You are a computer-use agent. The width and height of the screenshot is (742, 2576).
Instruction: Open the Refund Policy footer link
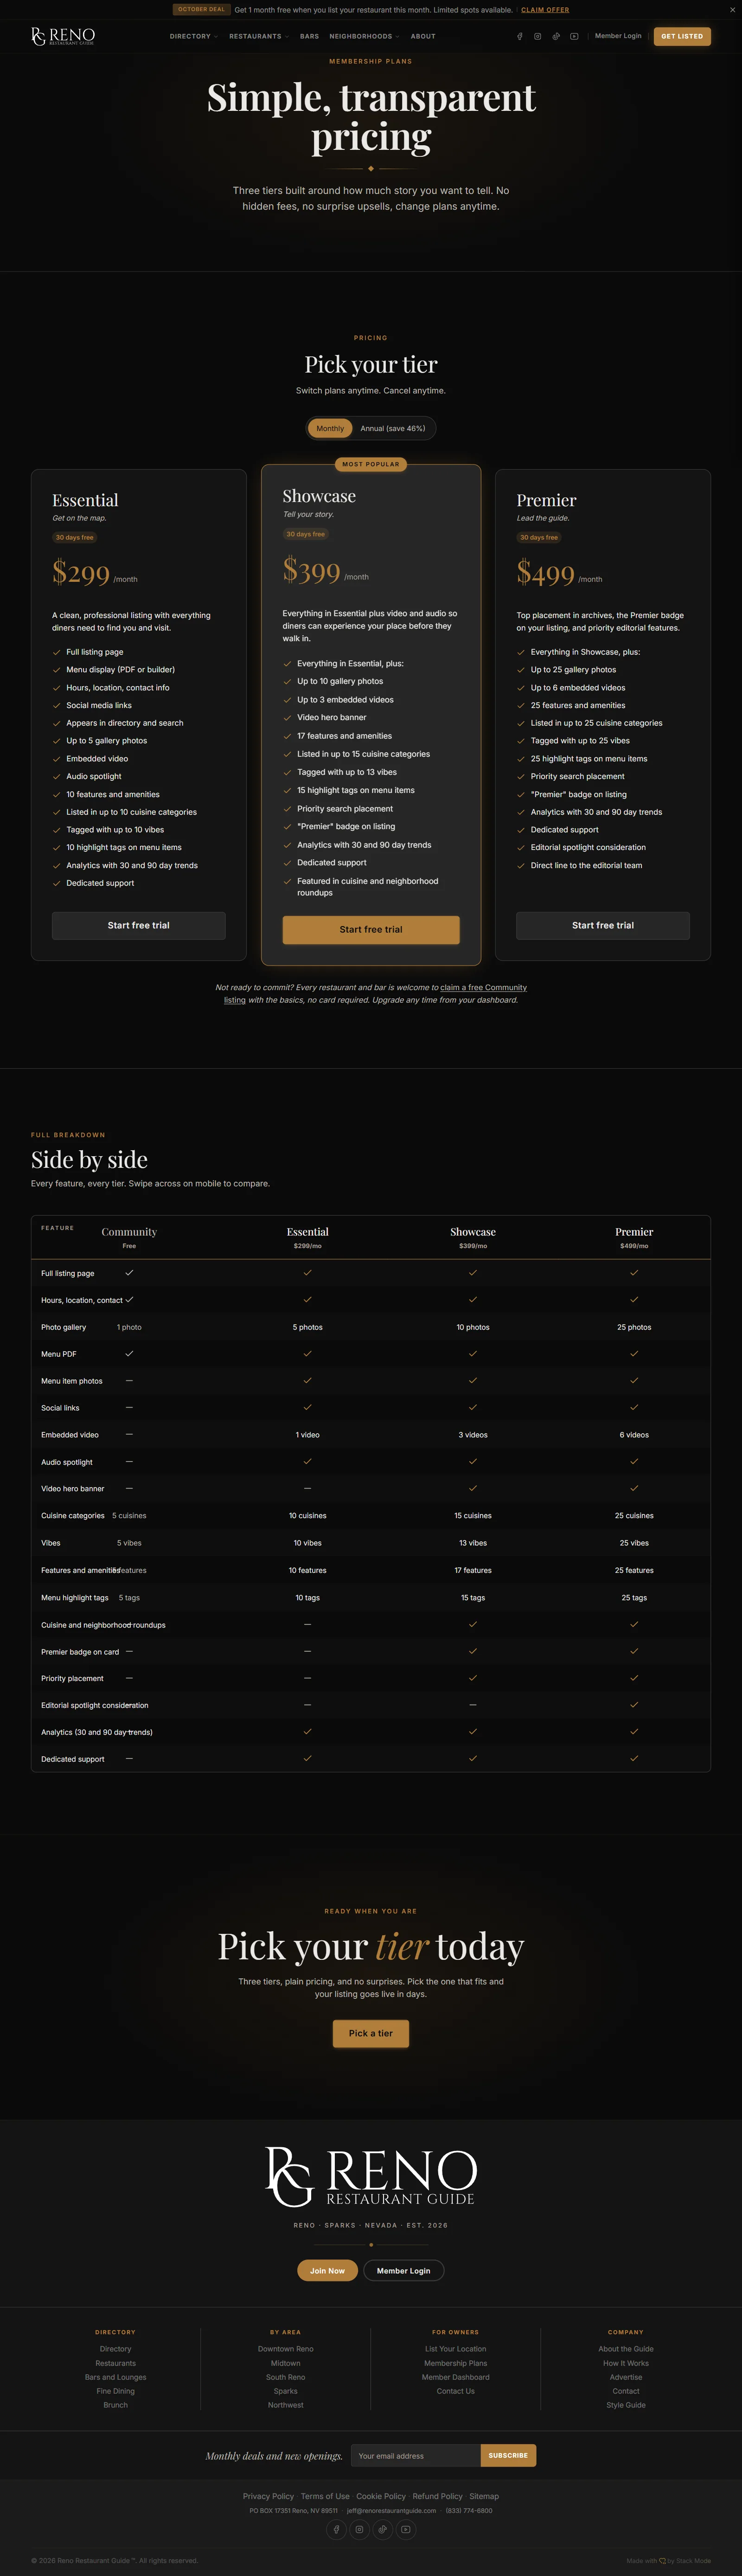pos(437,2496)
